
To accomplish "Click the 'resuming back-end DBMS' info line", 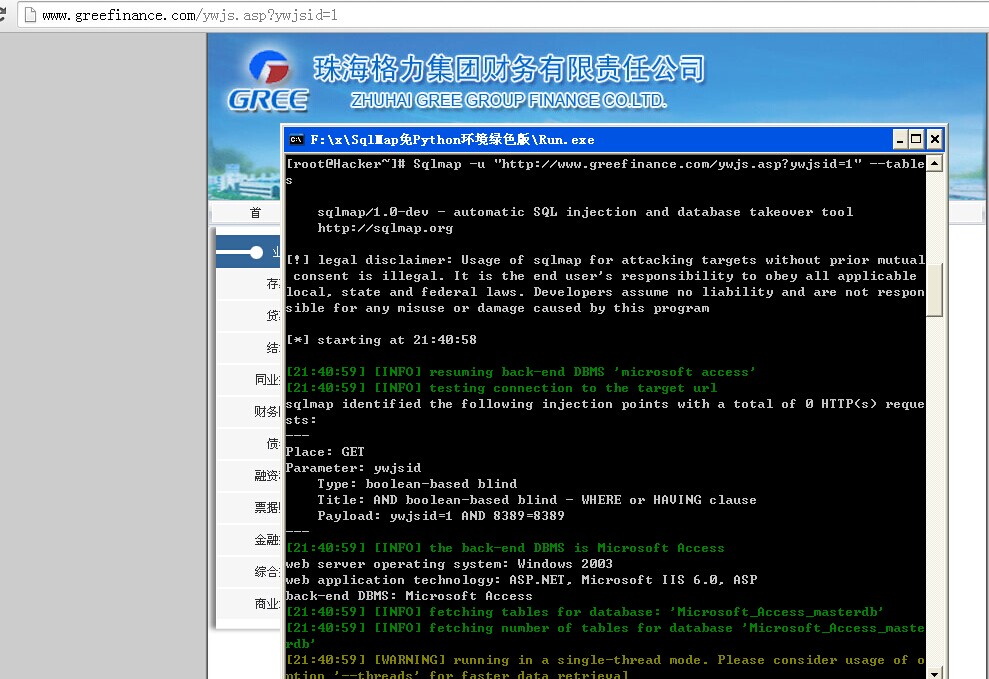I will [520, 372].
